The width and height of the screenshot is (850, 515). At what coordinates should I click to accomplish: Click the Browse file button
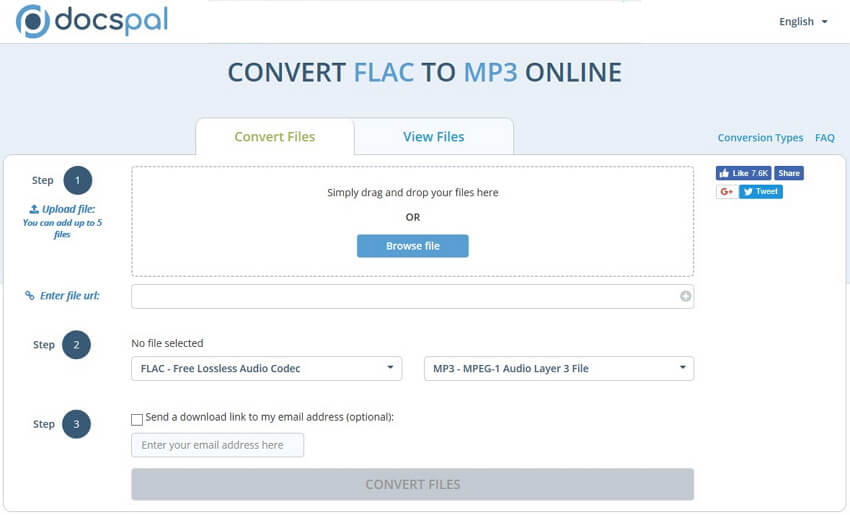(413, 246)
